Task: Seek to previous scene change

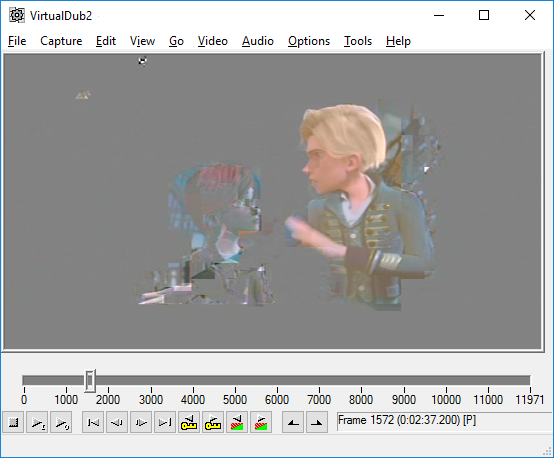Action: pos(237,422)
